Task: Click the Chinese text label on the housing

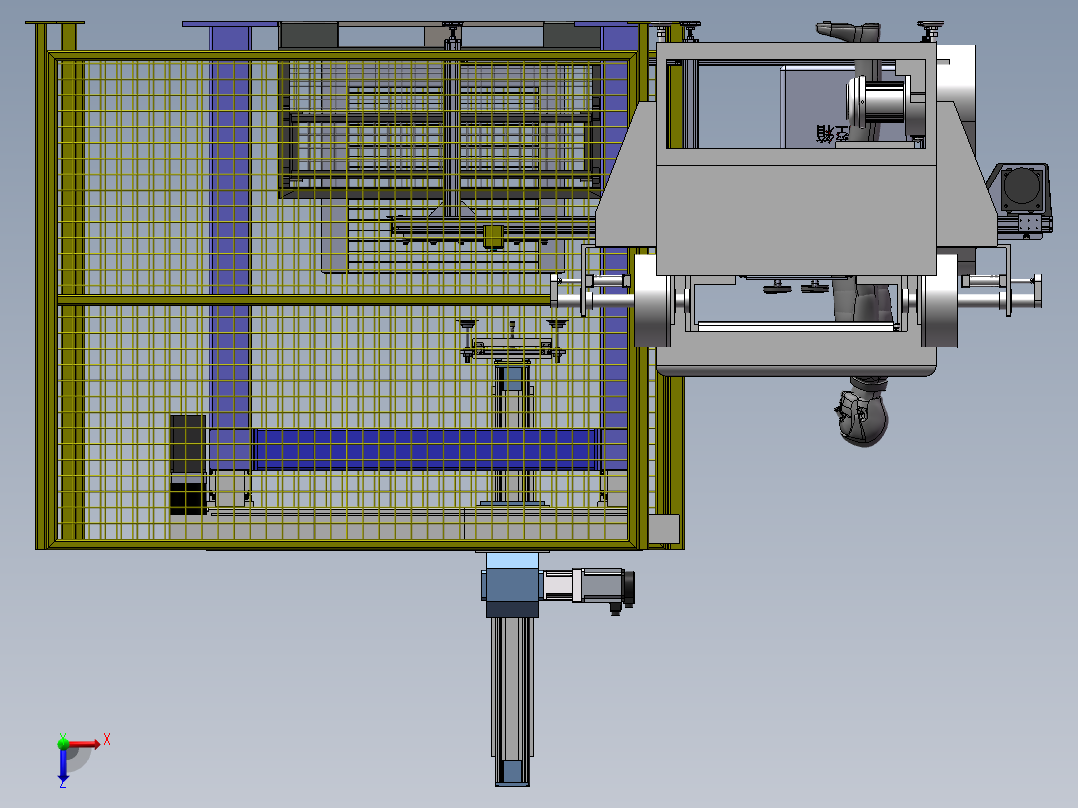Action: click(832, 133)
